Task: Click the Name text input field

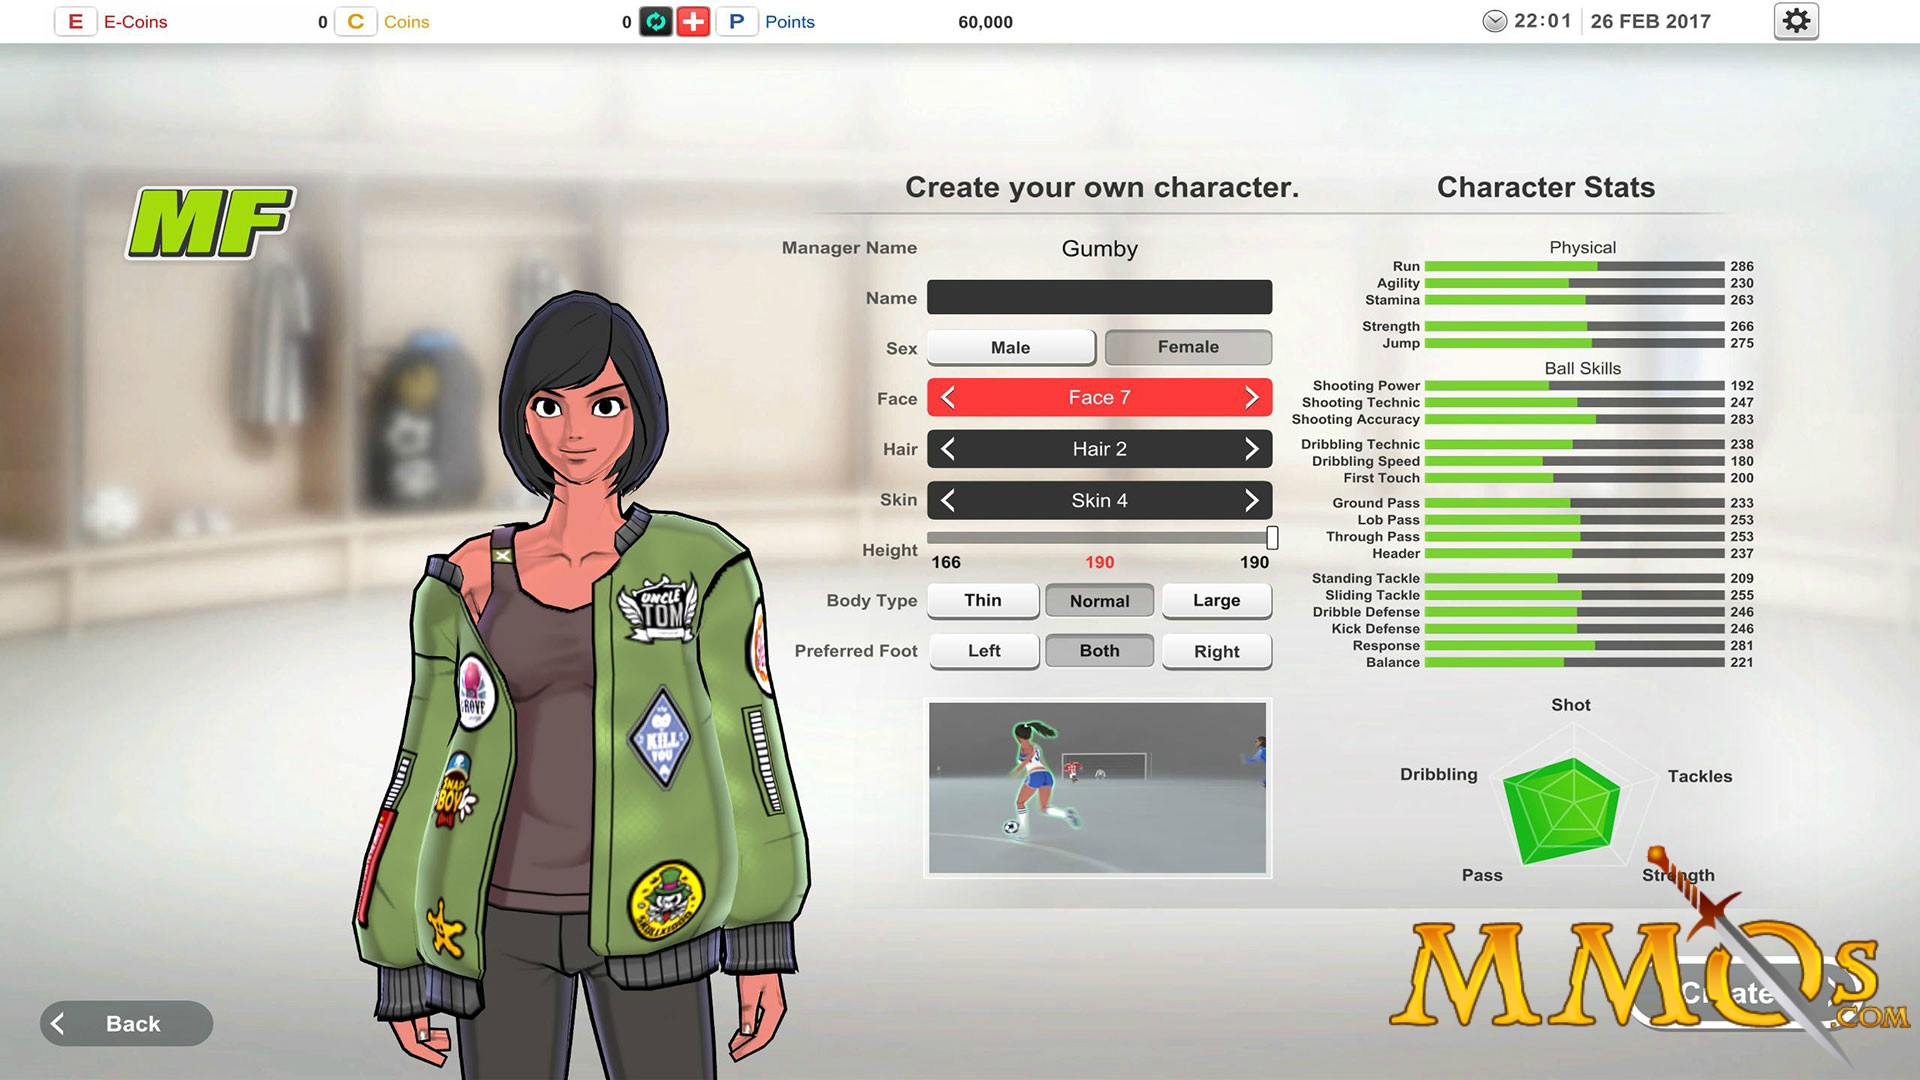Action: coord(1101,295)
